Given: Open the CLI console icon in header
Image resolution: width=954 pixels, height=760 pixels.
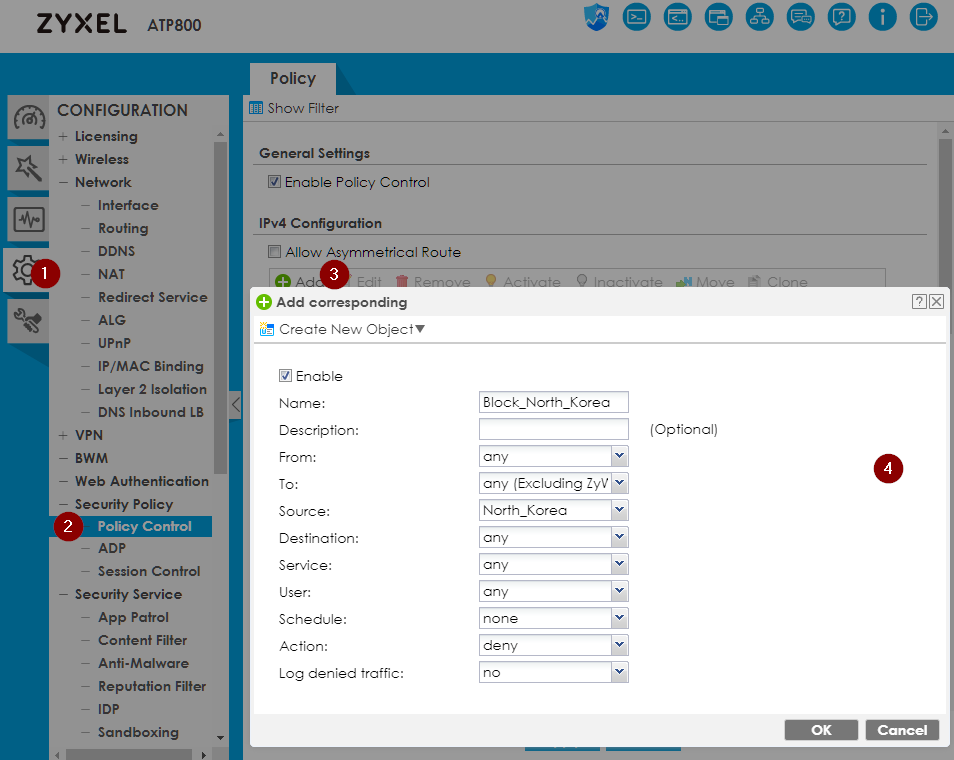Looking at the screenshot, I should point(637,17).
